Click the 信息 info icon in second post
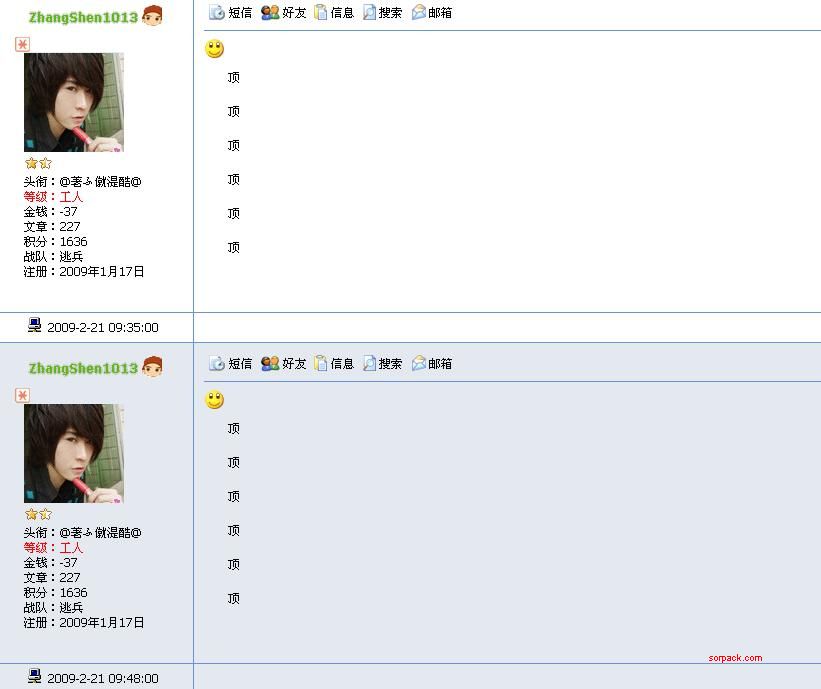821x689 pixels. click(320, 363)
